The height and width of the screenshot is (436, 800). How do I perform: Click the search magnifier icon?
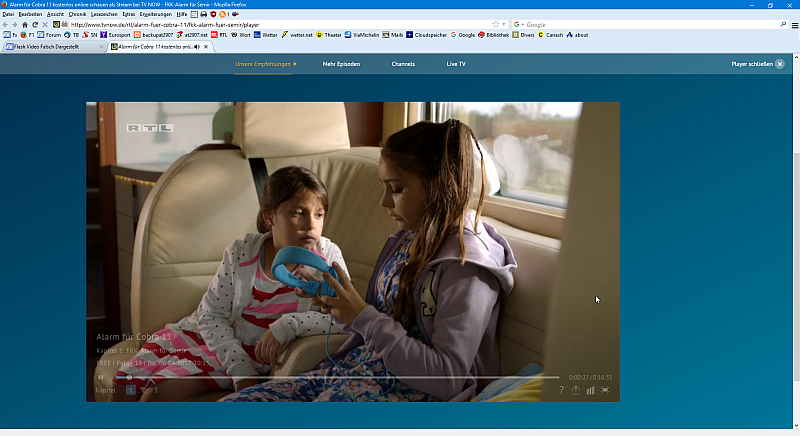783,24
